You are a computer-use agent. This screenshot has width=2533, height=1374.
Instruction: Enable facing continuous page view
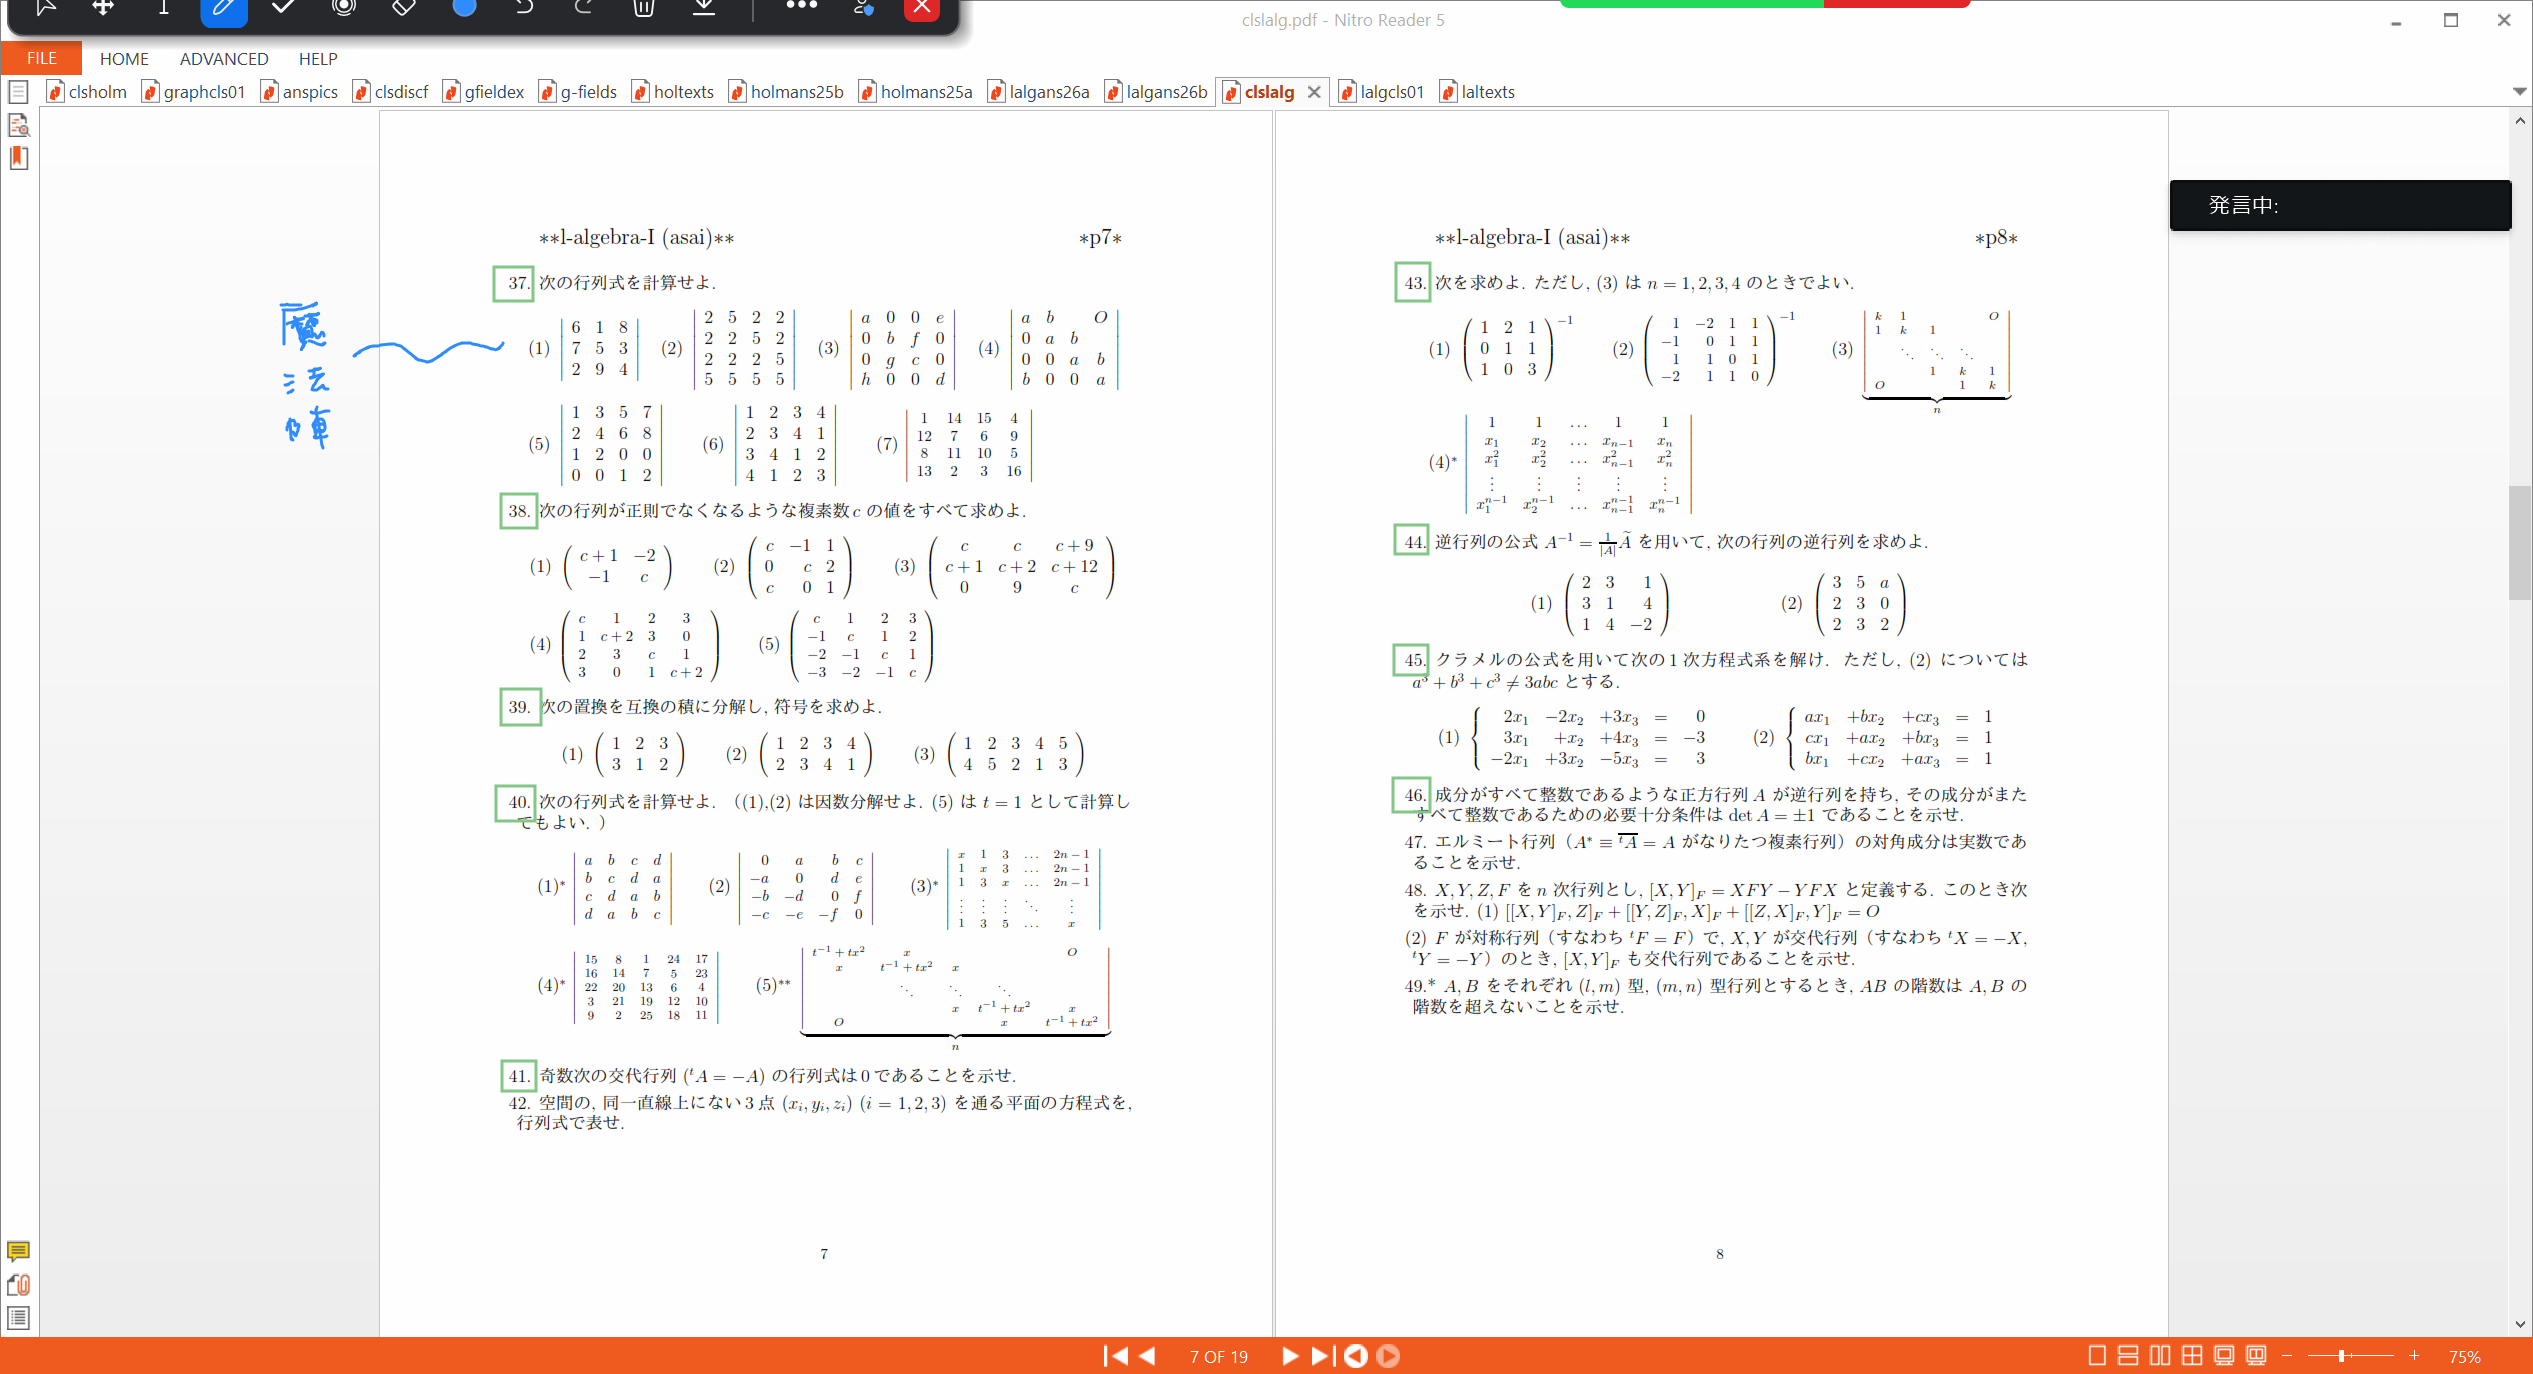click(2192, 1356)
